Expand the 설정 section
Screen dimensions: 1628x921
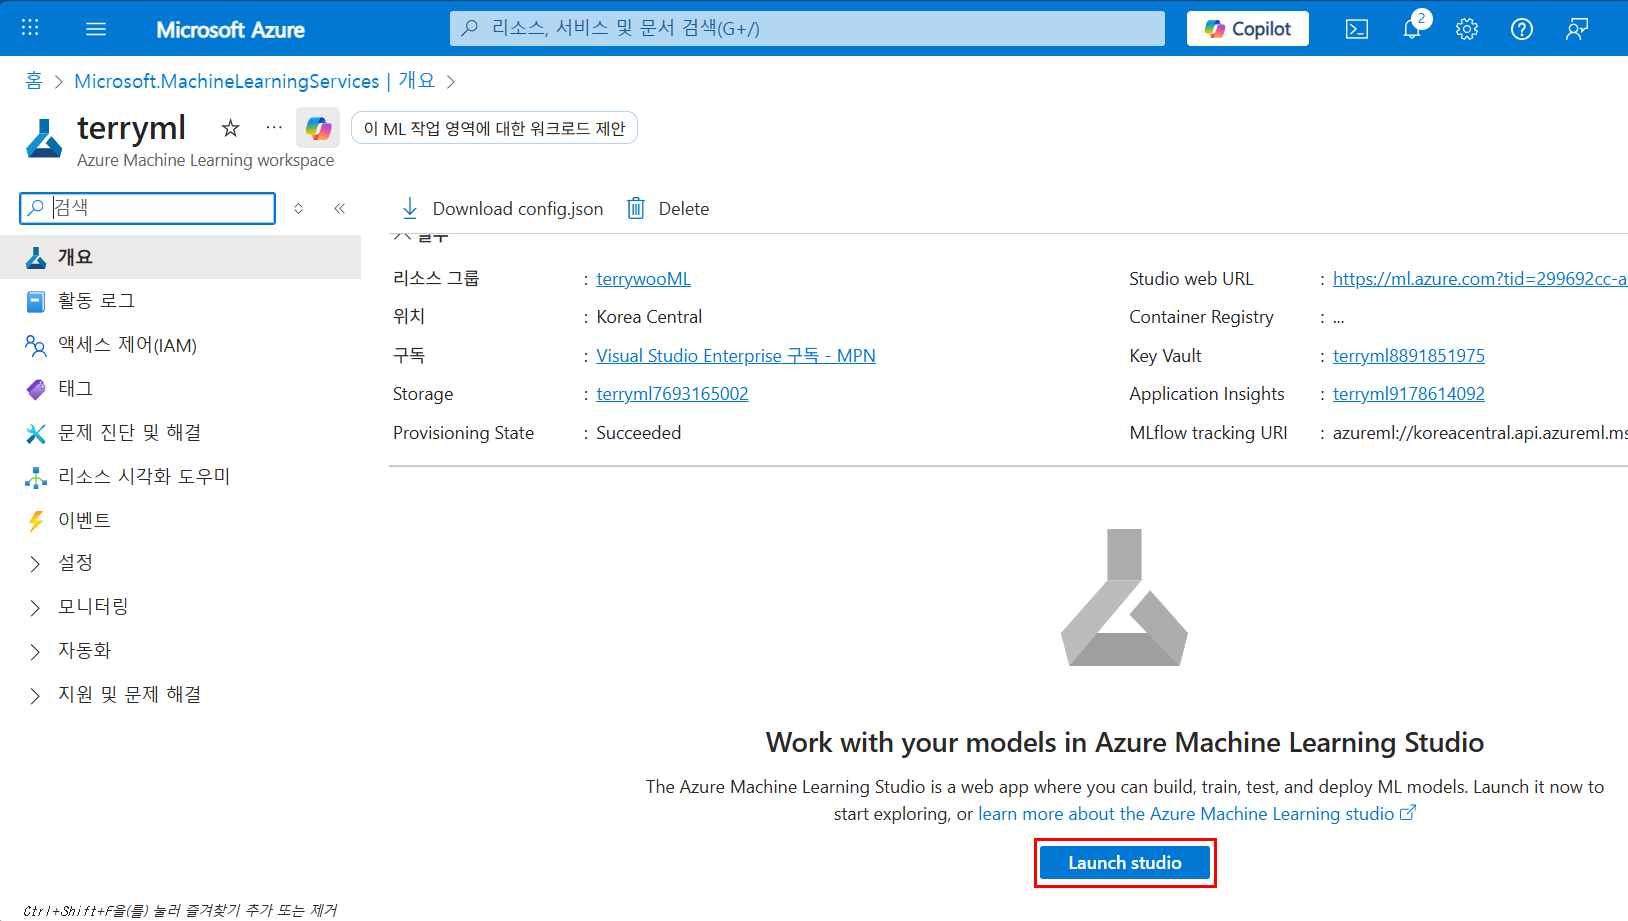[x=75, y=562]
